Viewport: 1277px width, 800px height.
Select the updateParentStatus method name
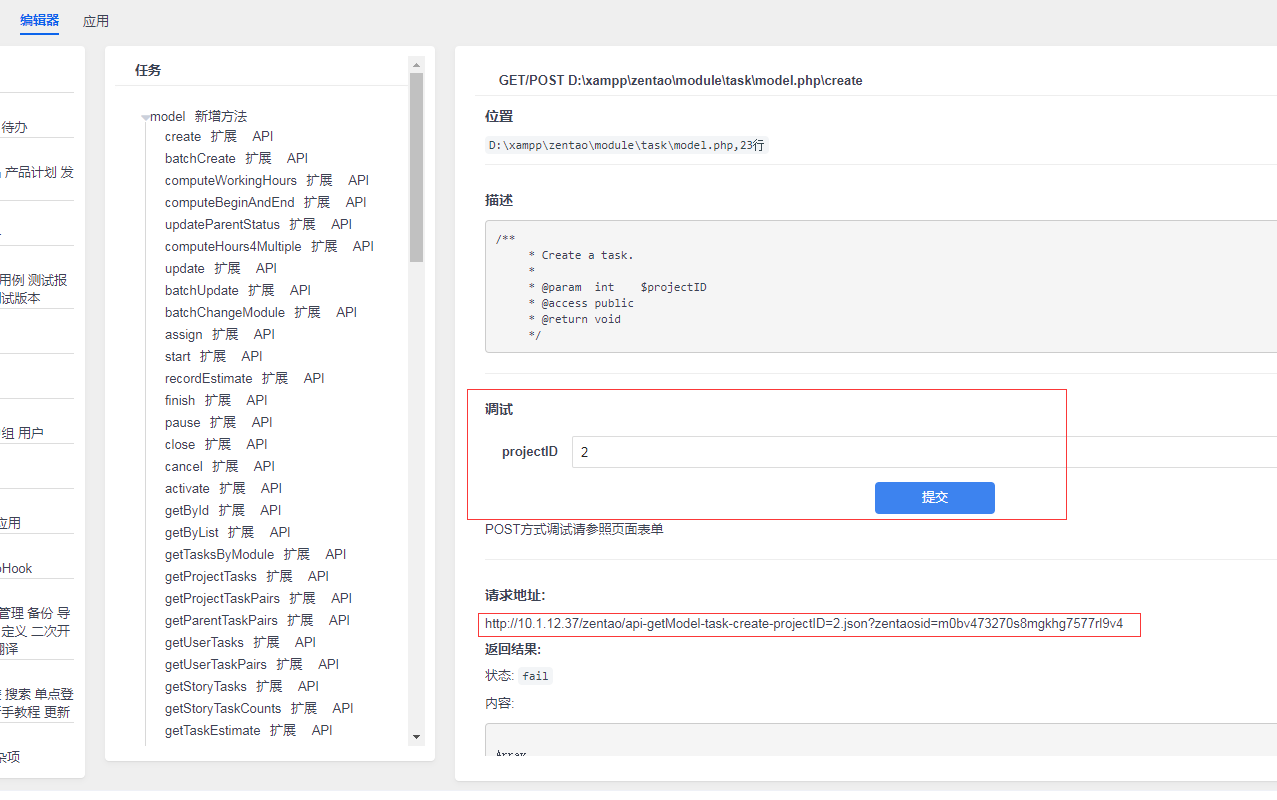(222, 224)
